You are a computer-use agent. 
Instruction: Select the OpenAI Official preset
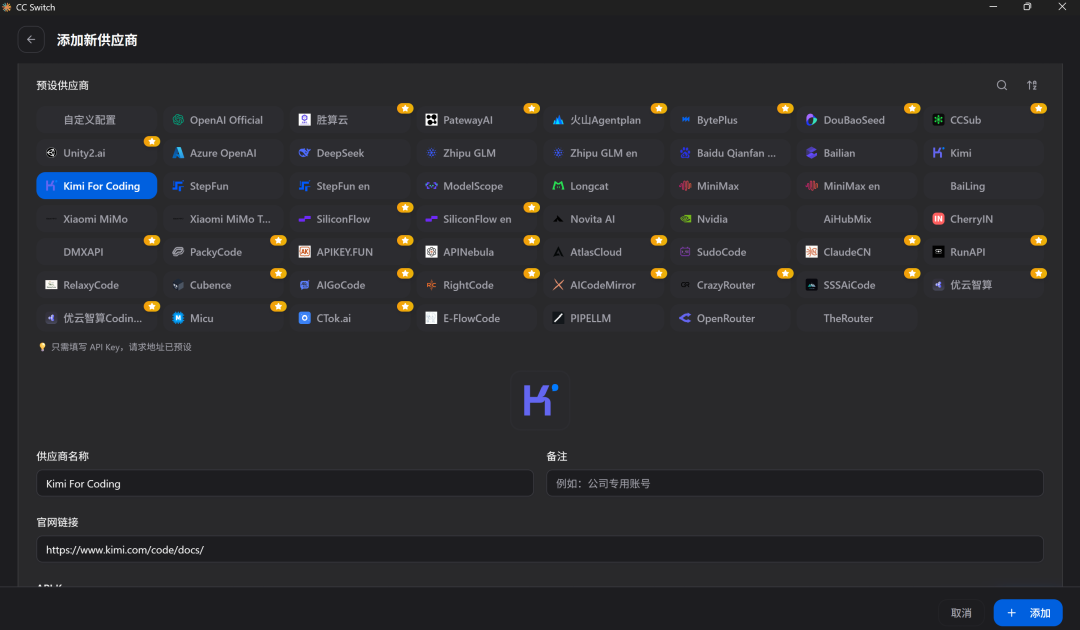tap(223, 120)
